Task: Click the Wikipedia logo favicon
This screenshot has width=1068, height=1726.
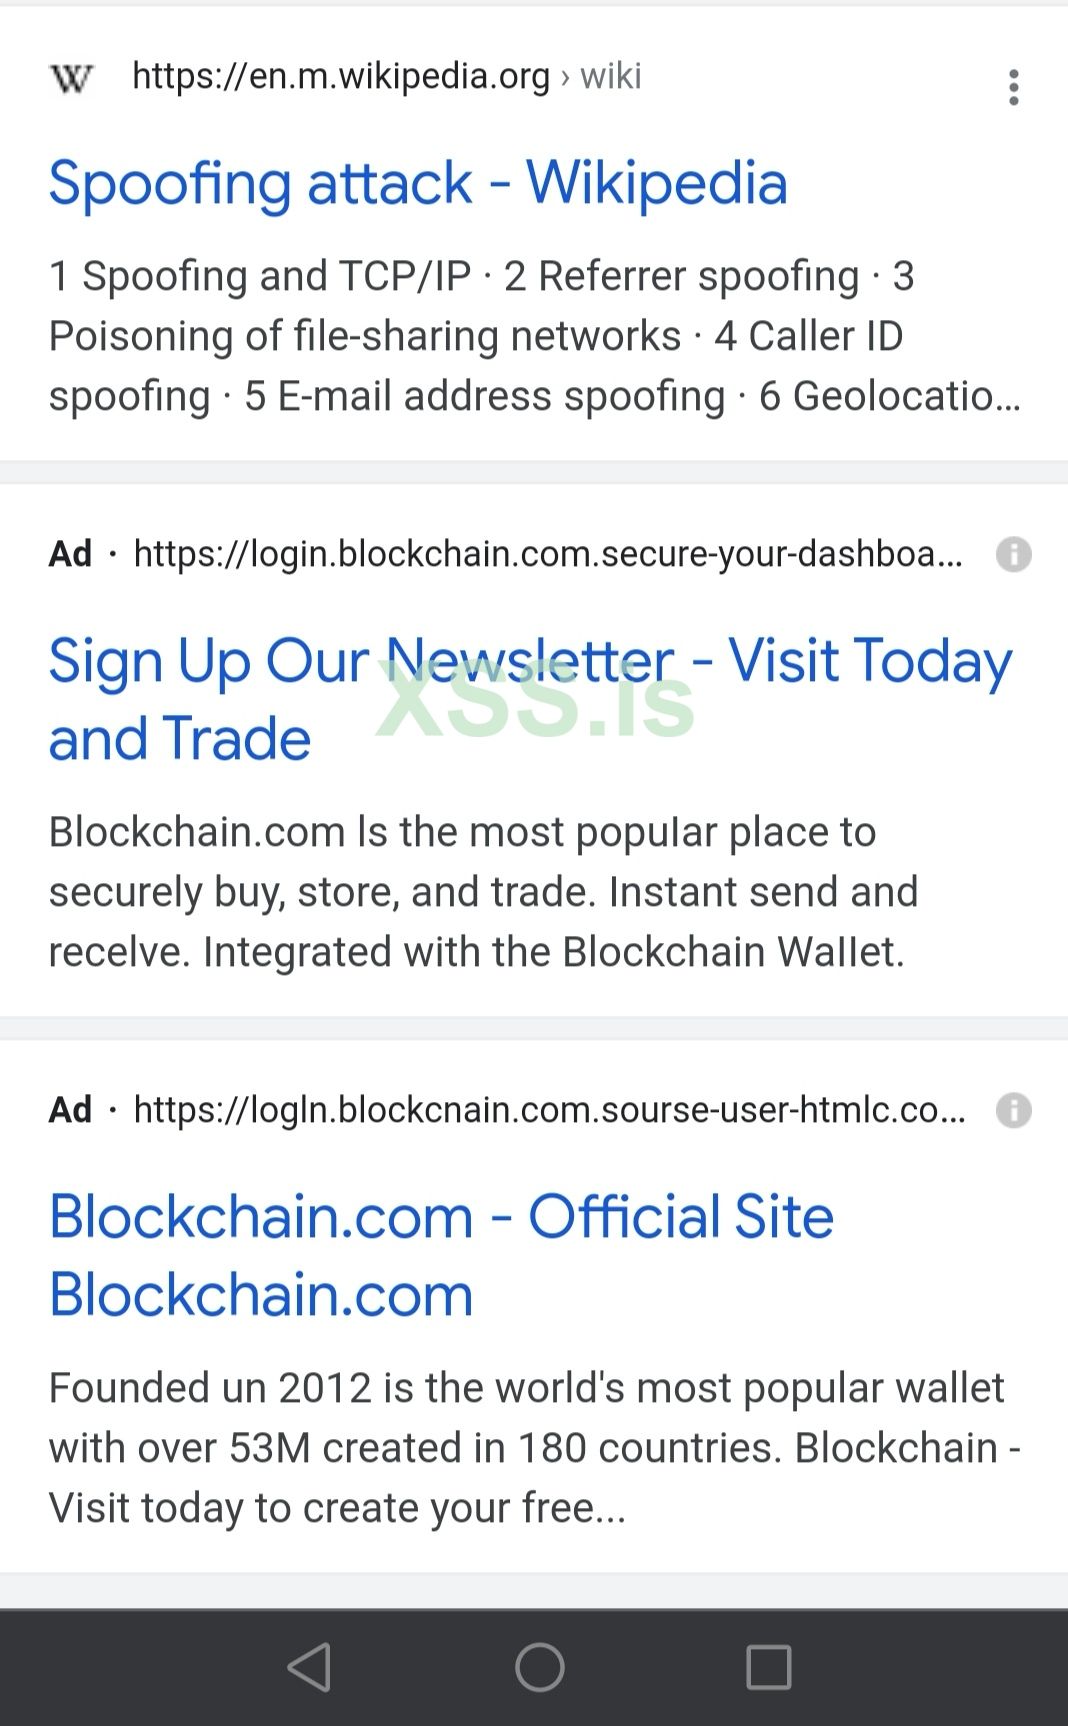Action: click(71, 77)
